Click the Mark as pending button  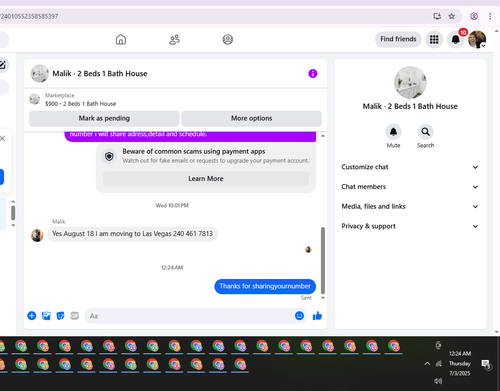coord(104,118)
